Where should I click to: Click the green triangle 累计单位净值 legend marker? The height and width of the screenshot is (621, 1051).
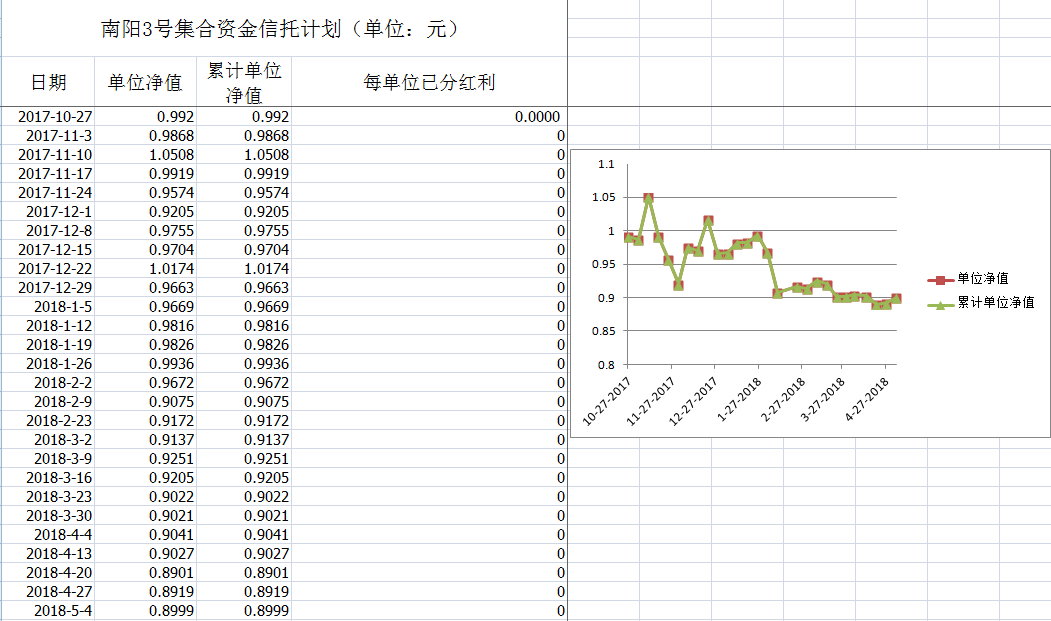click(941, 303)
